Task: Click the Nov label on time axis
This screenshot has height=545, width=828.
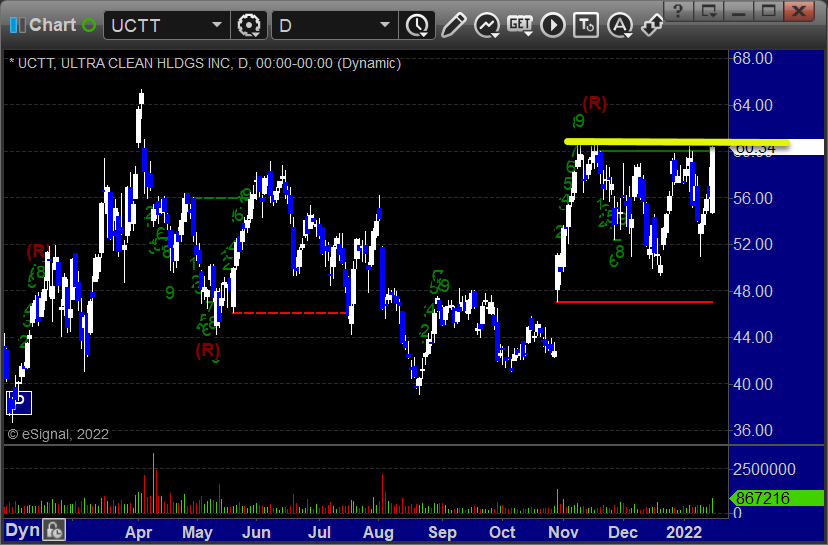Action: tap(563, 532)
